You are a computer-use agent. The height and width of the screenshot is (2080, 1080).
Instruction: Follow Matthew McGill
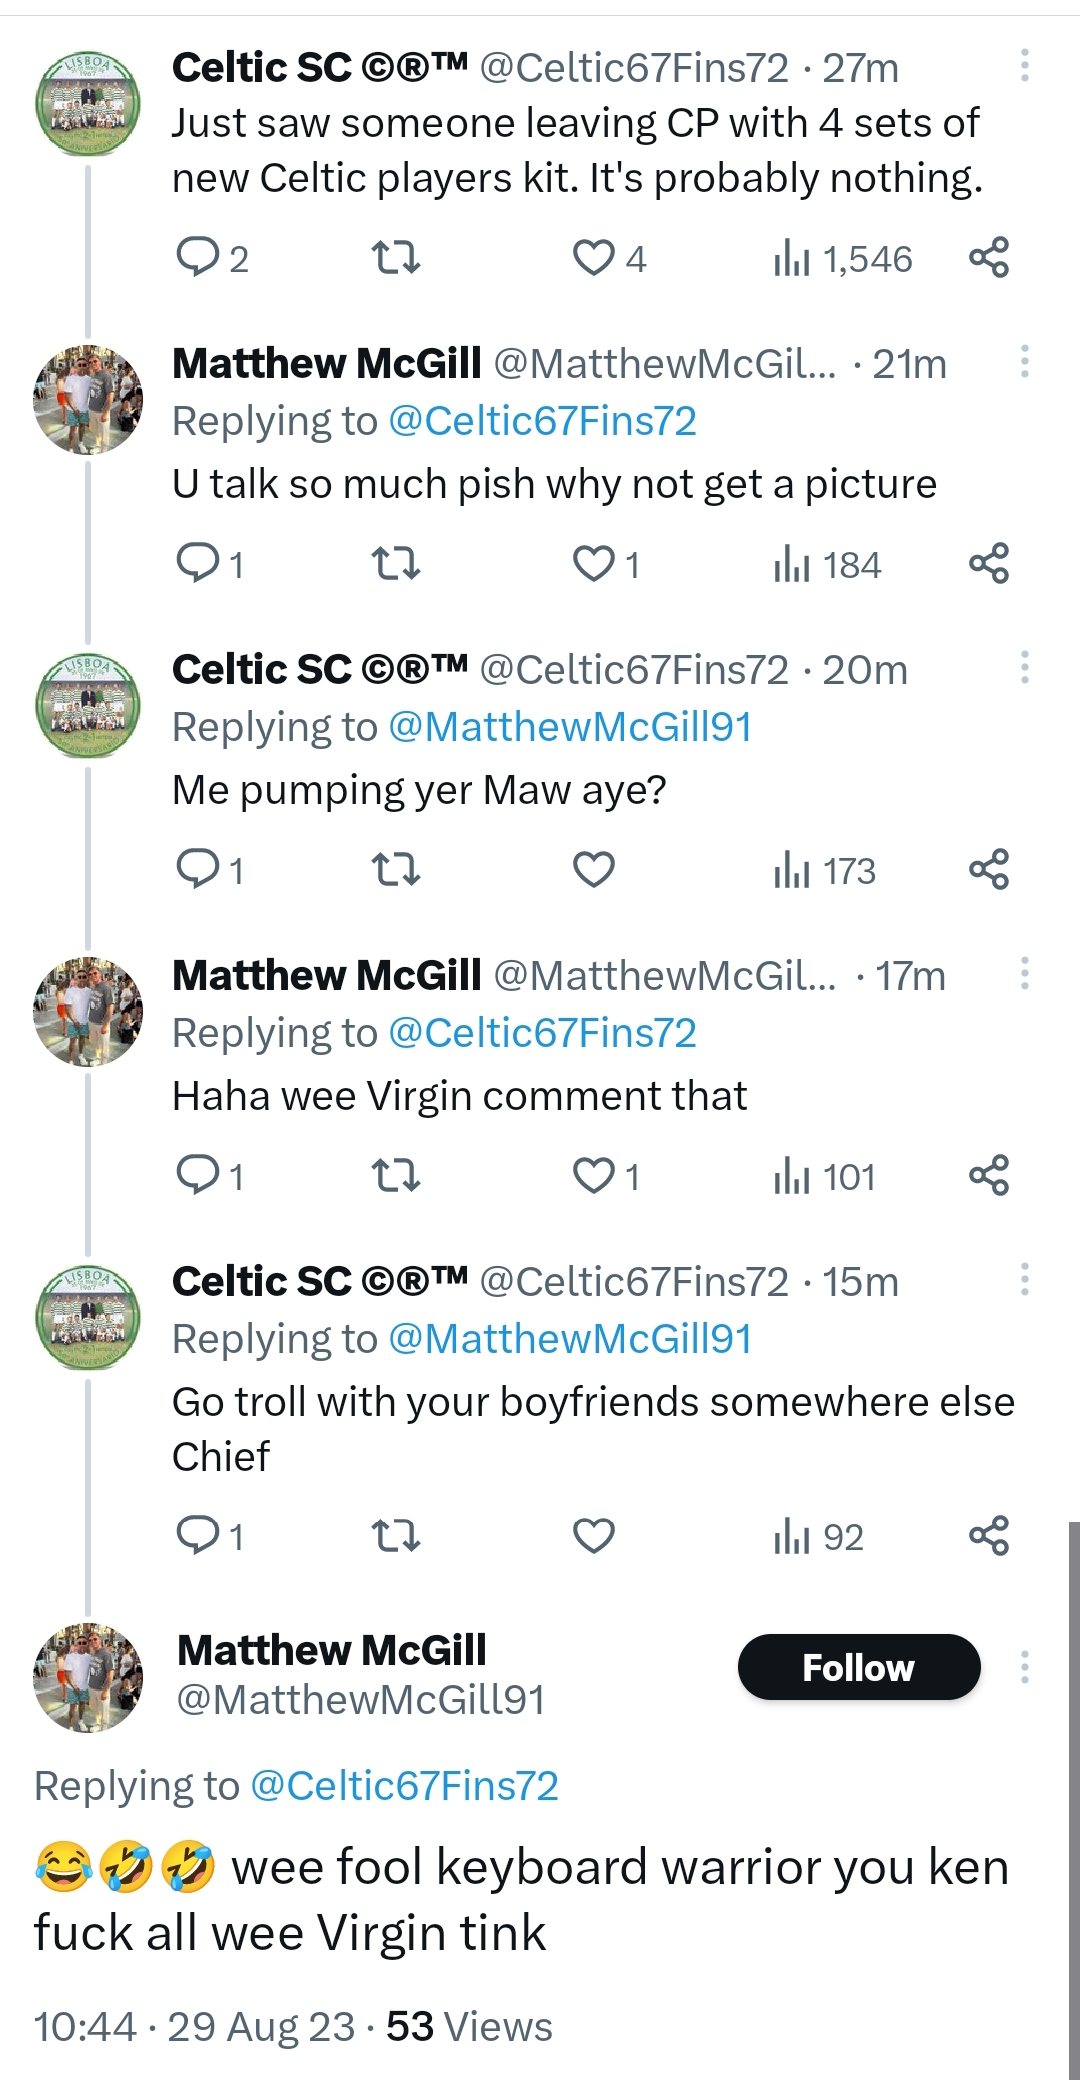(858, 1667)
